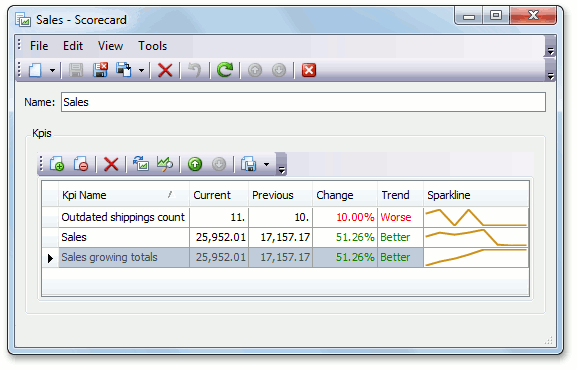Click Save and New icon
The height and width of the screenshot is (370, 577).
pos(124,70)
